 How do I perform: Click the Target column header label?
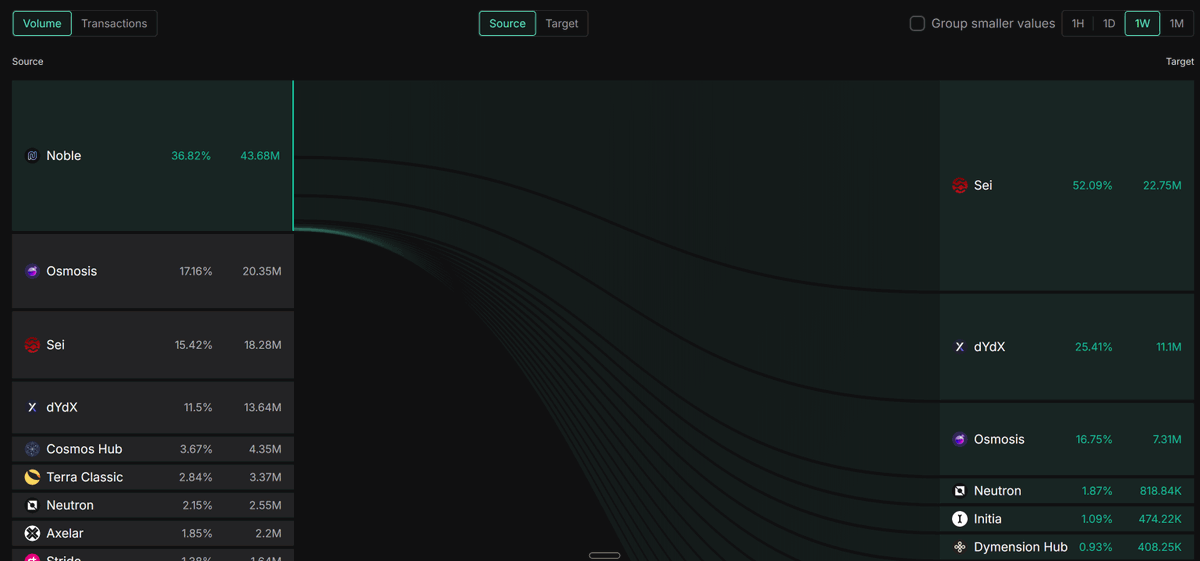click(x=1180, y=62)
